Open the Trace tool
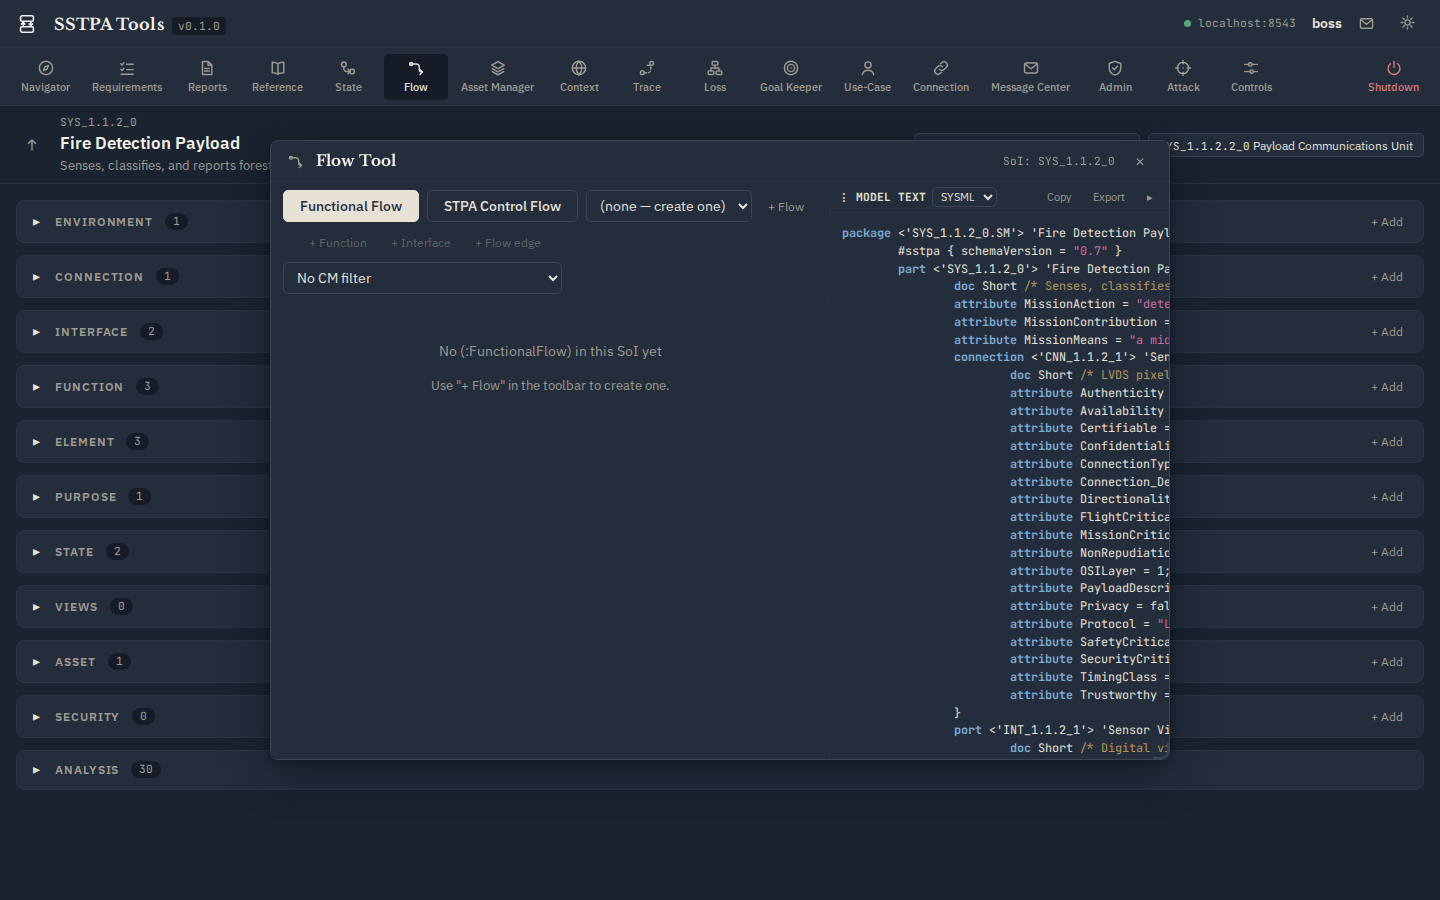Image resolution: width=1440 pixels, height=900 pixels. 647,77
